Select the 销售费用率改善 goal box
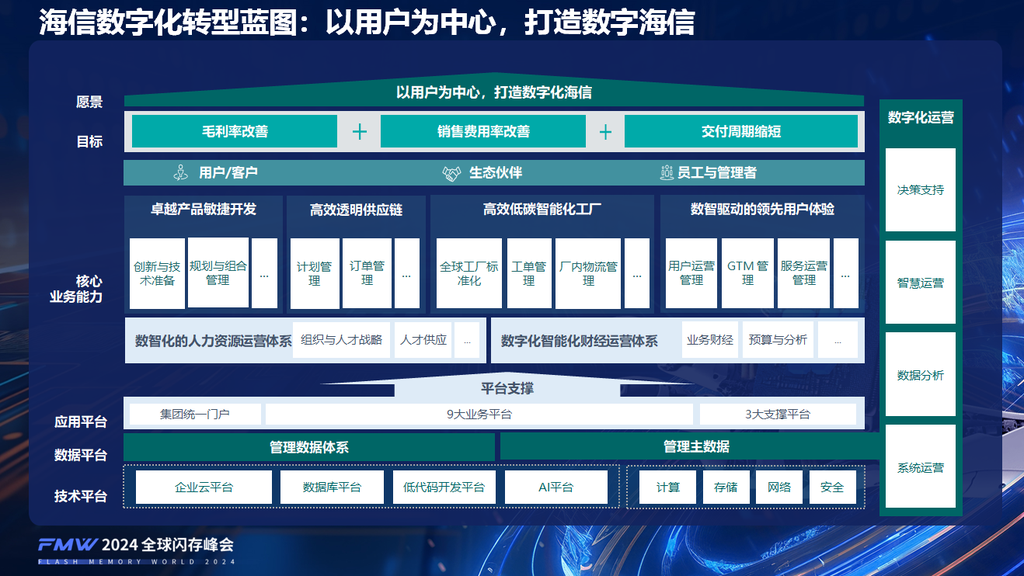 pos(483,131)
